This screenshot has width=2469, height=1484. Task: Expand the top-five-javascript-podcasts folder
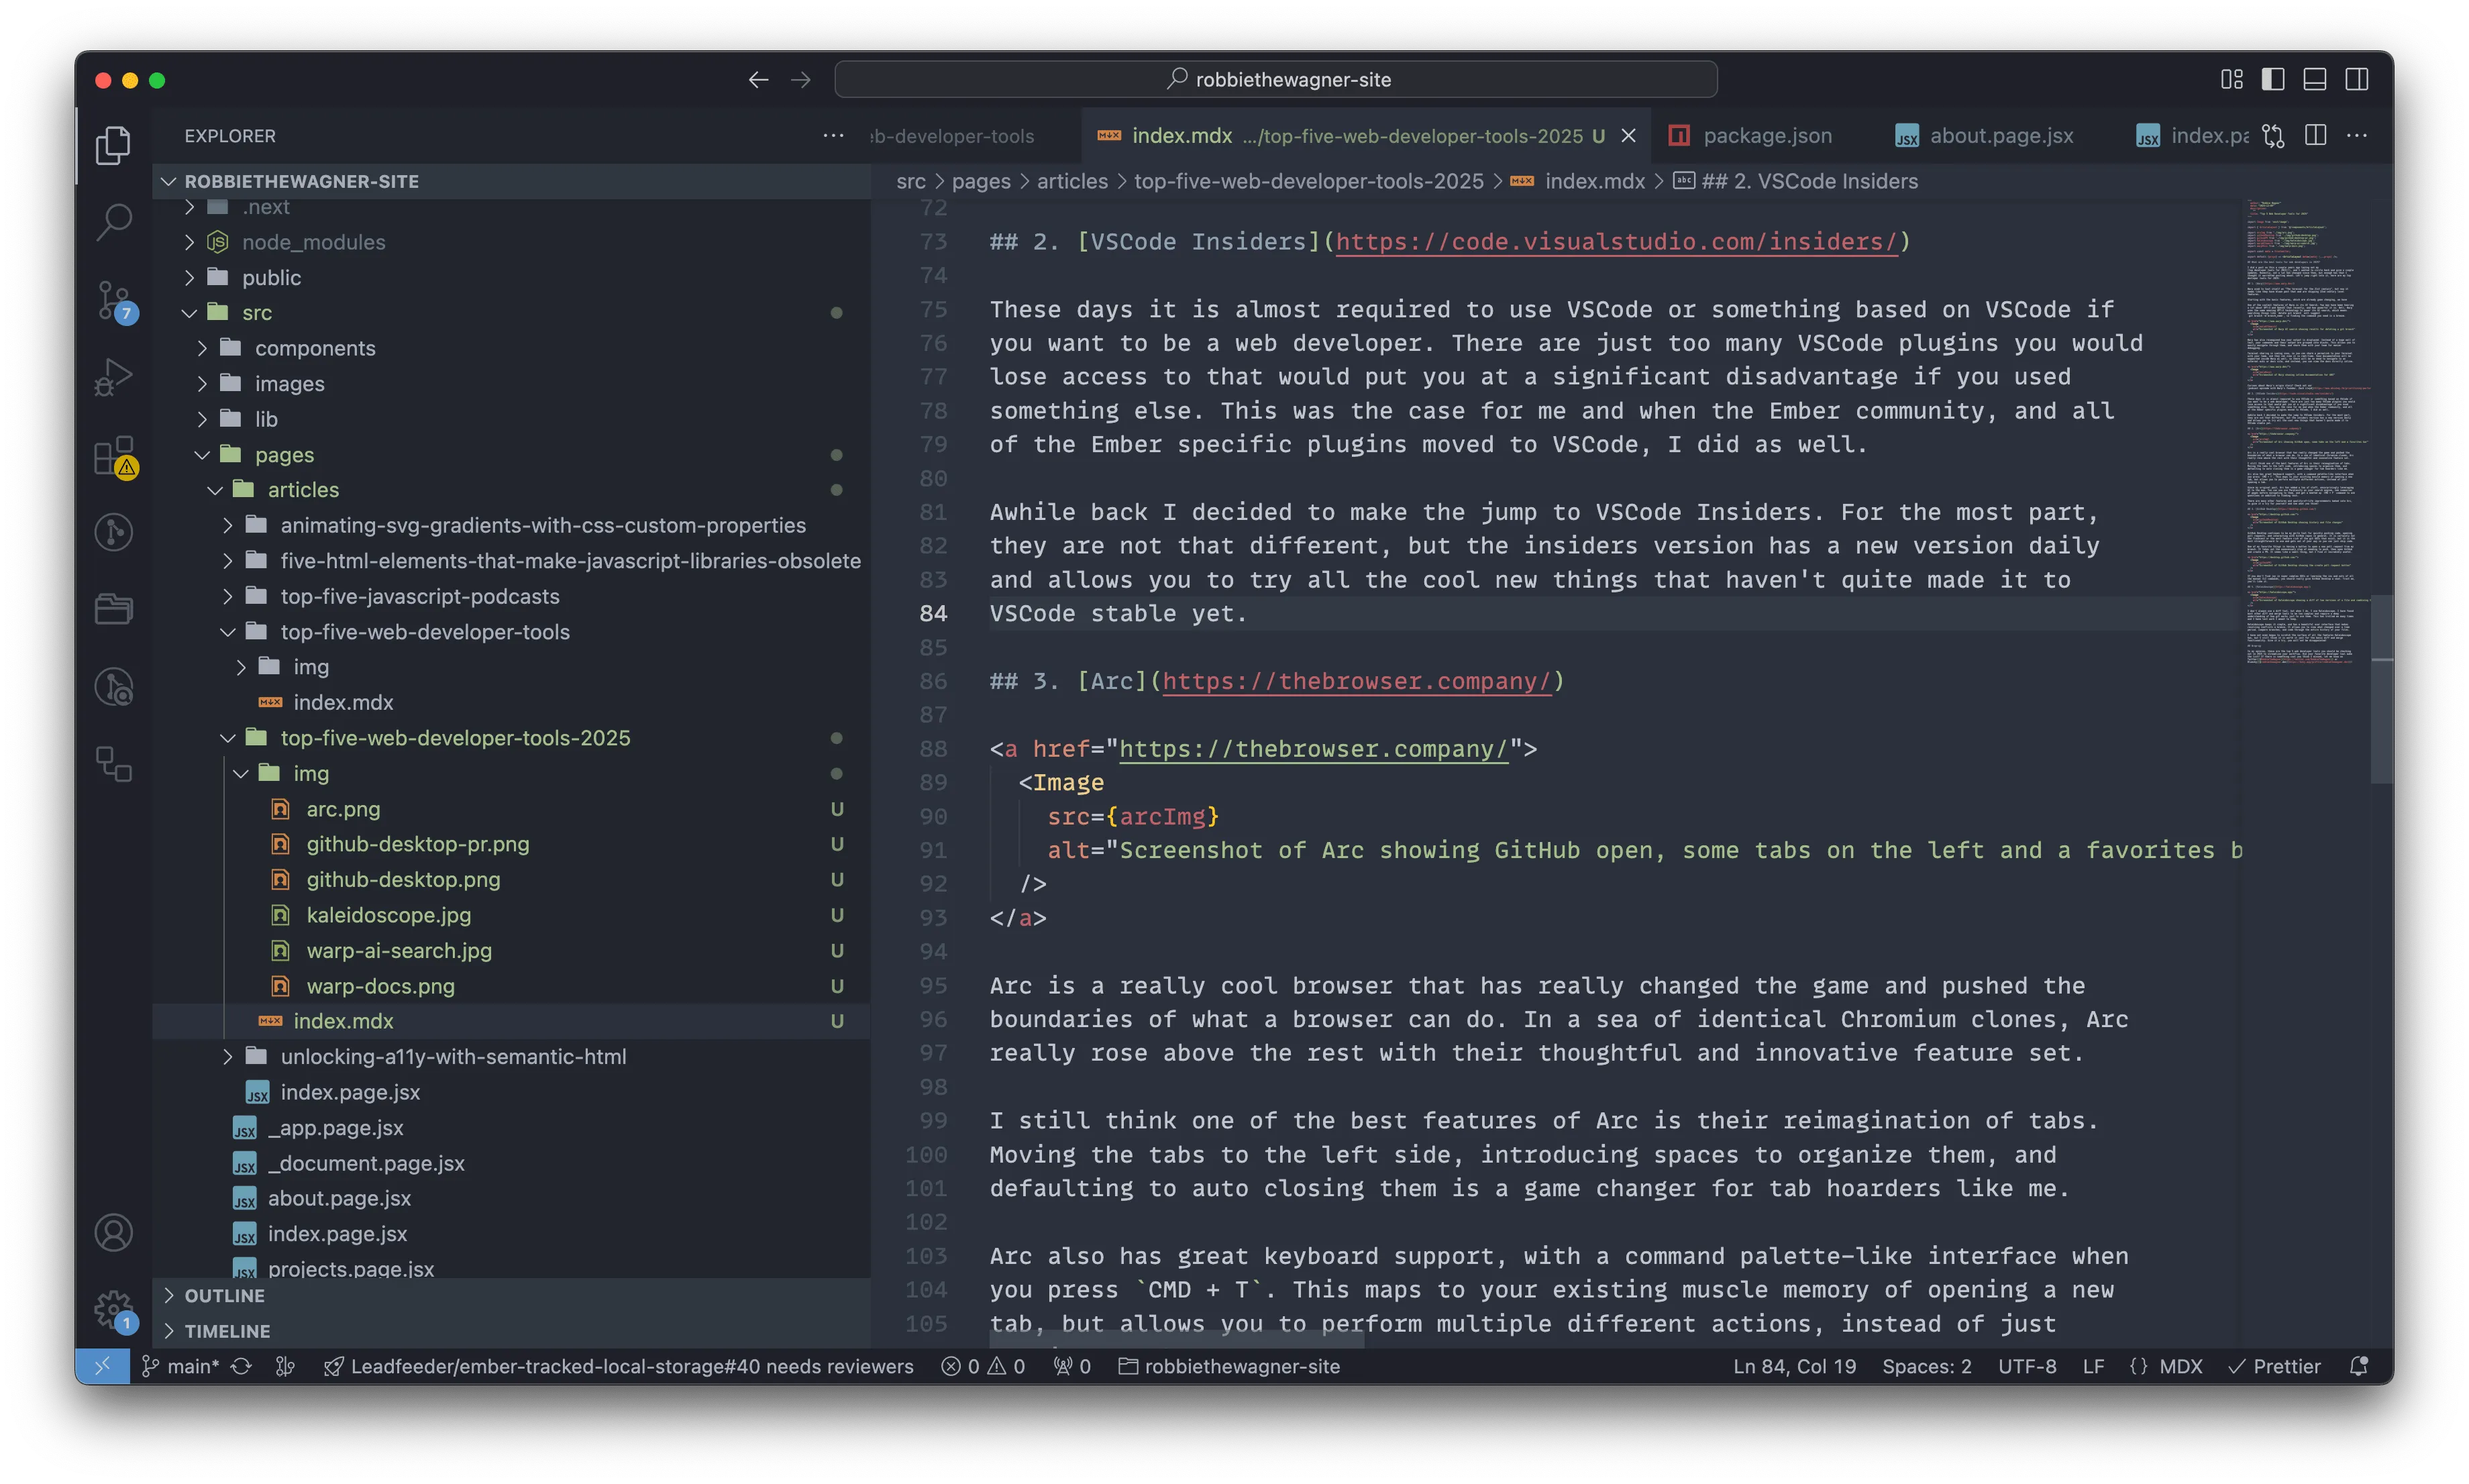click(511, 596)
